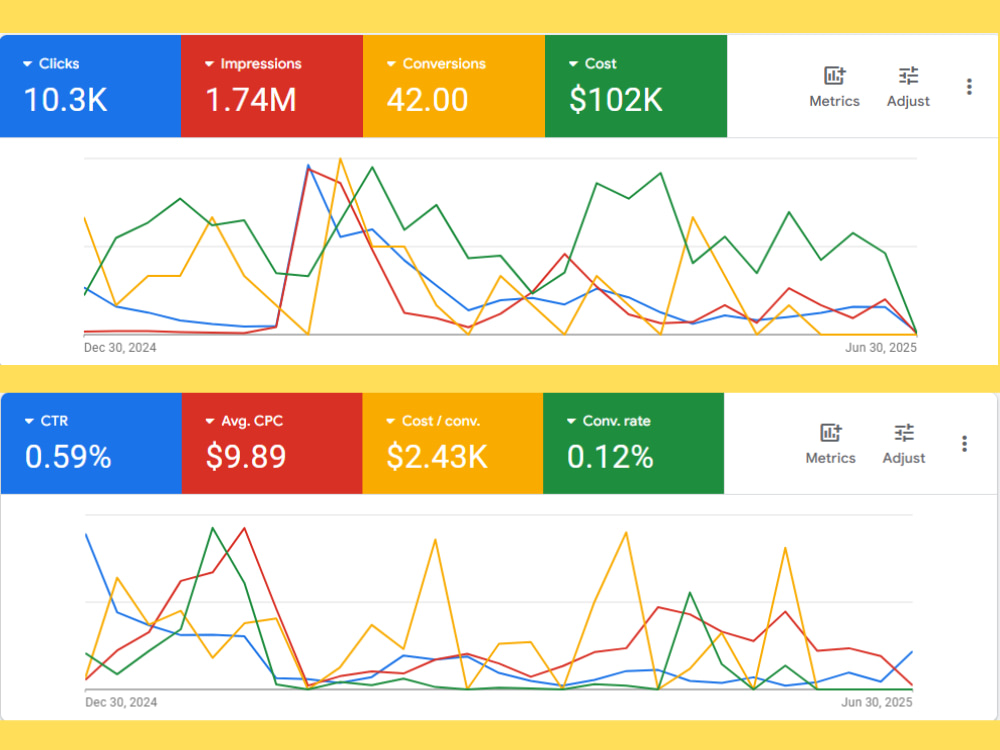
Task: Select the 0.59% CTR value
Action: [68, 457]
